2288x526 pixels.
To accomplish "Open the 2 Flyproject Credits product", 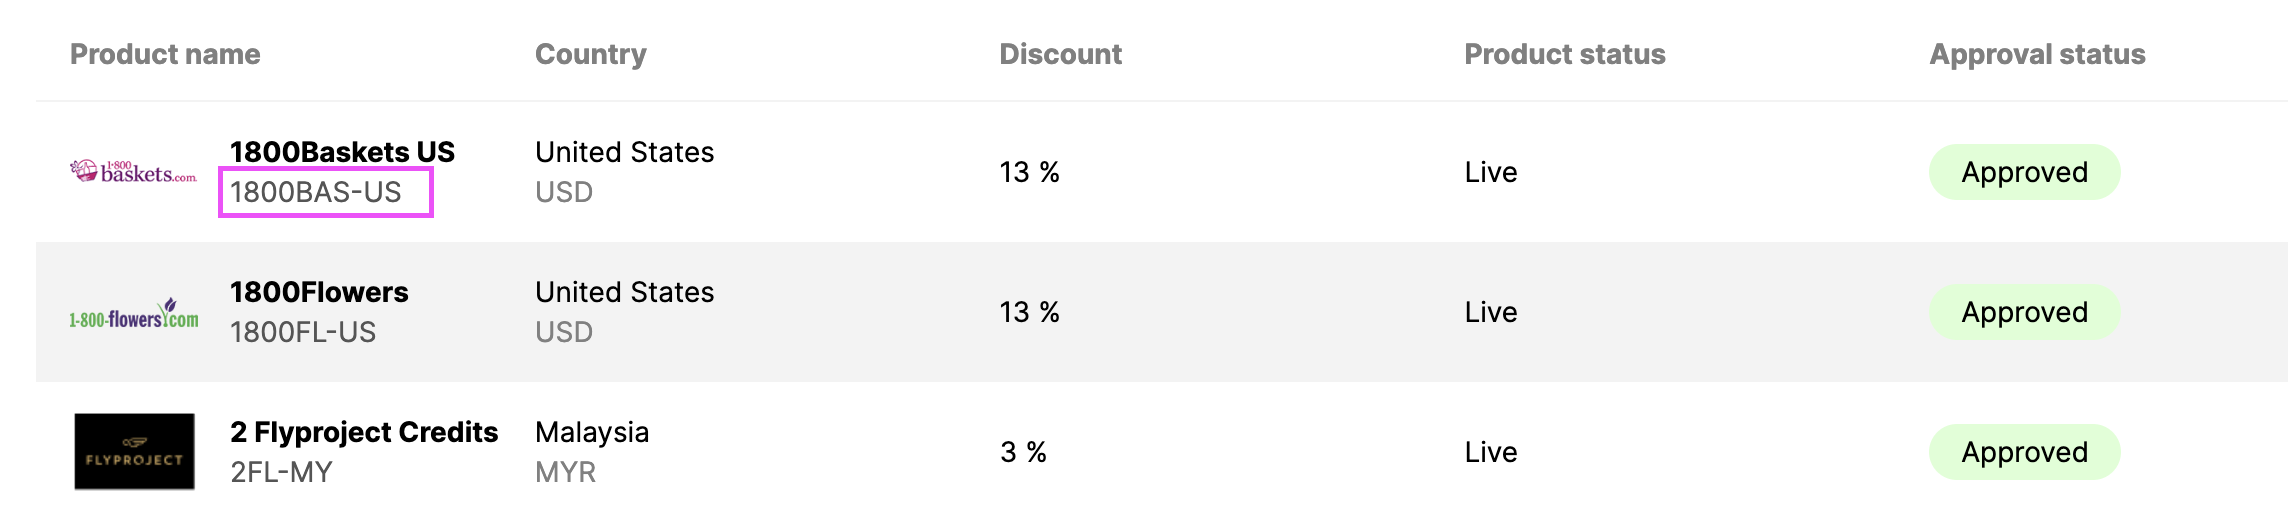I will coord(364,432).
